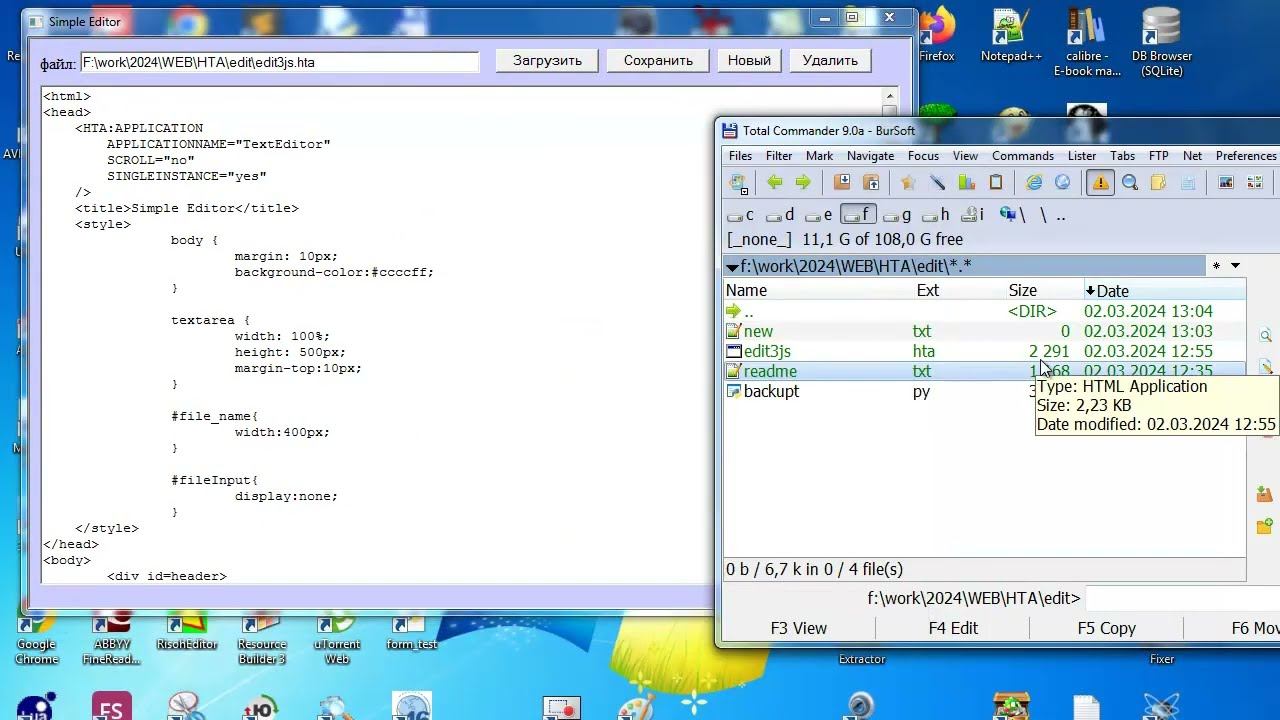Image resolution: width=1280 pixels, height=720 pixels.
Task: Switch to optical drive i
Action: click(972, 215)
